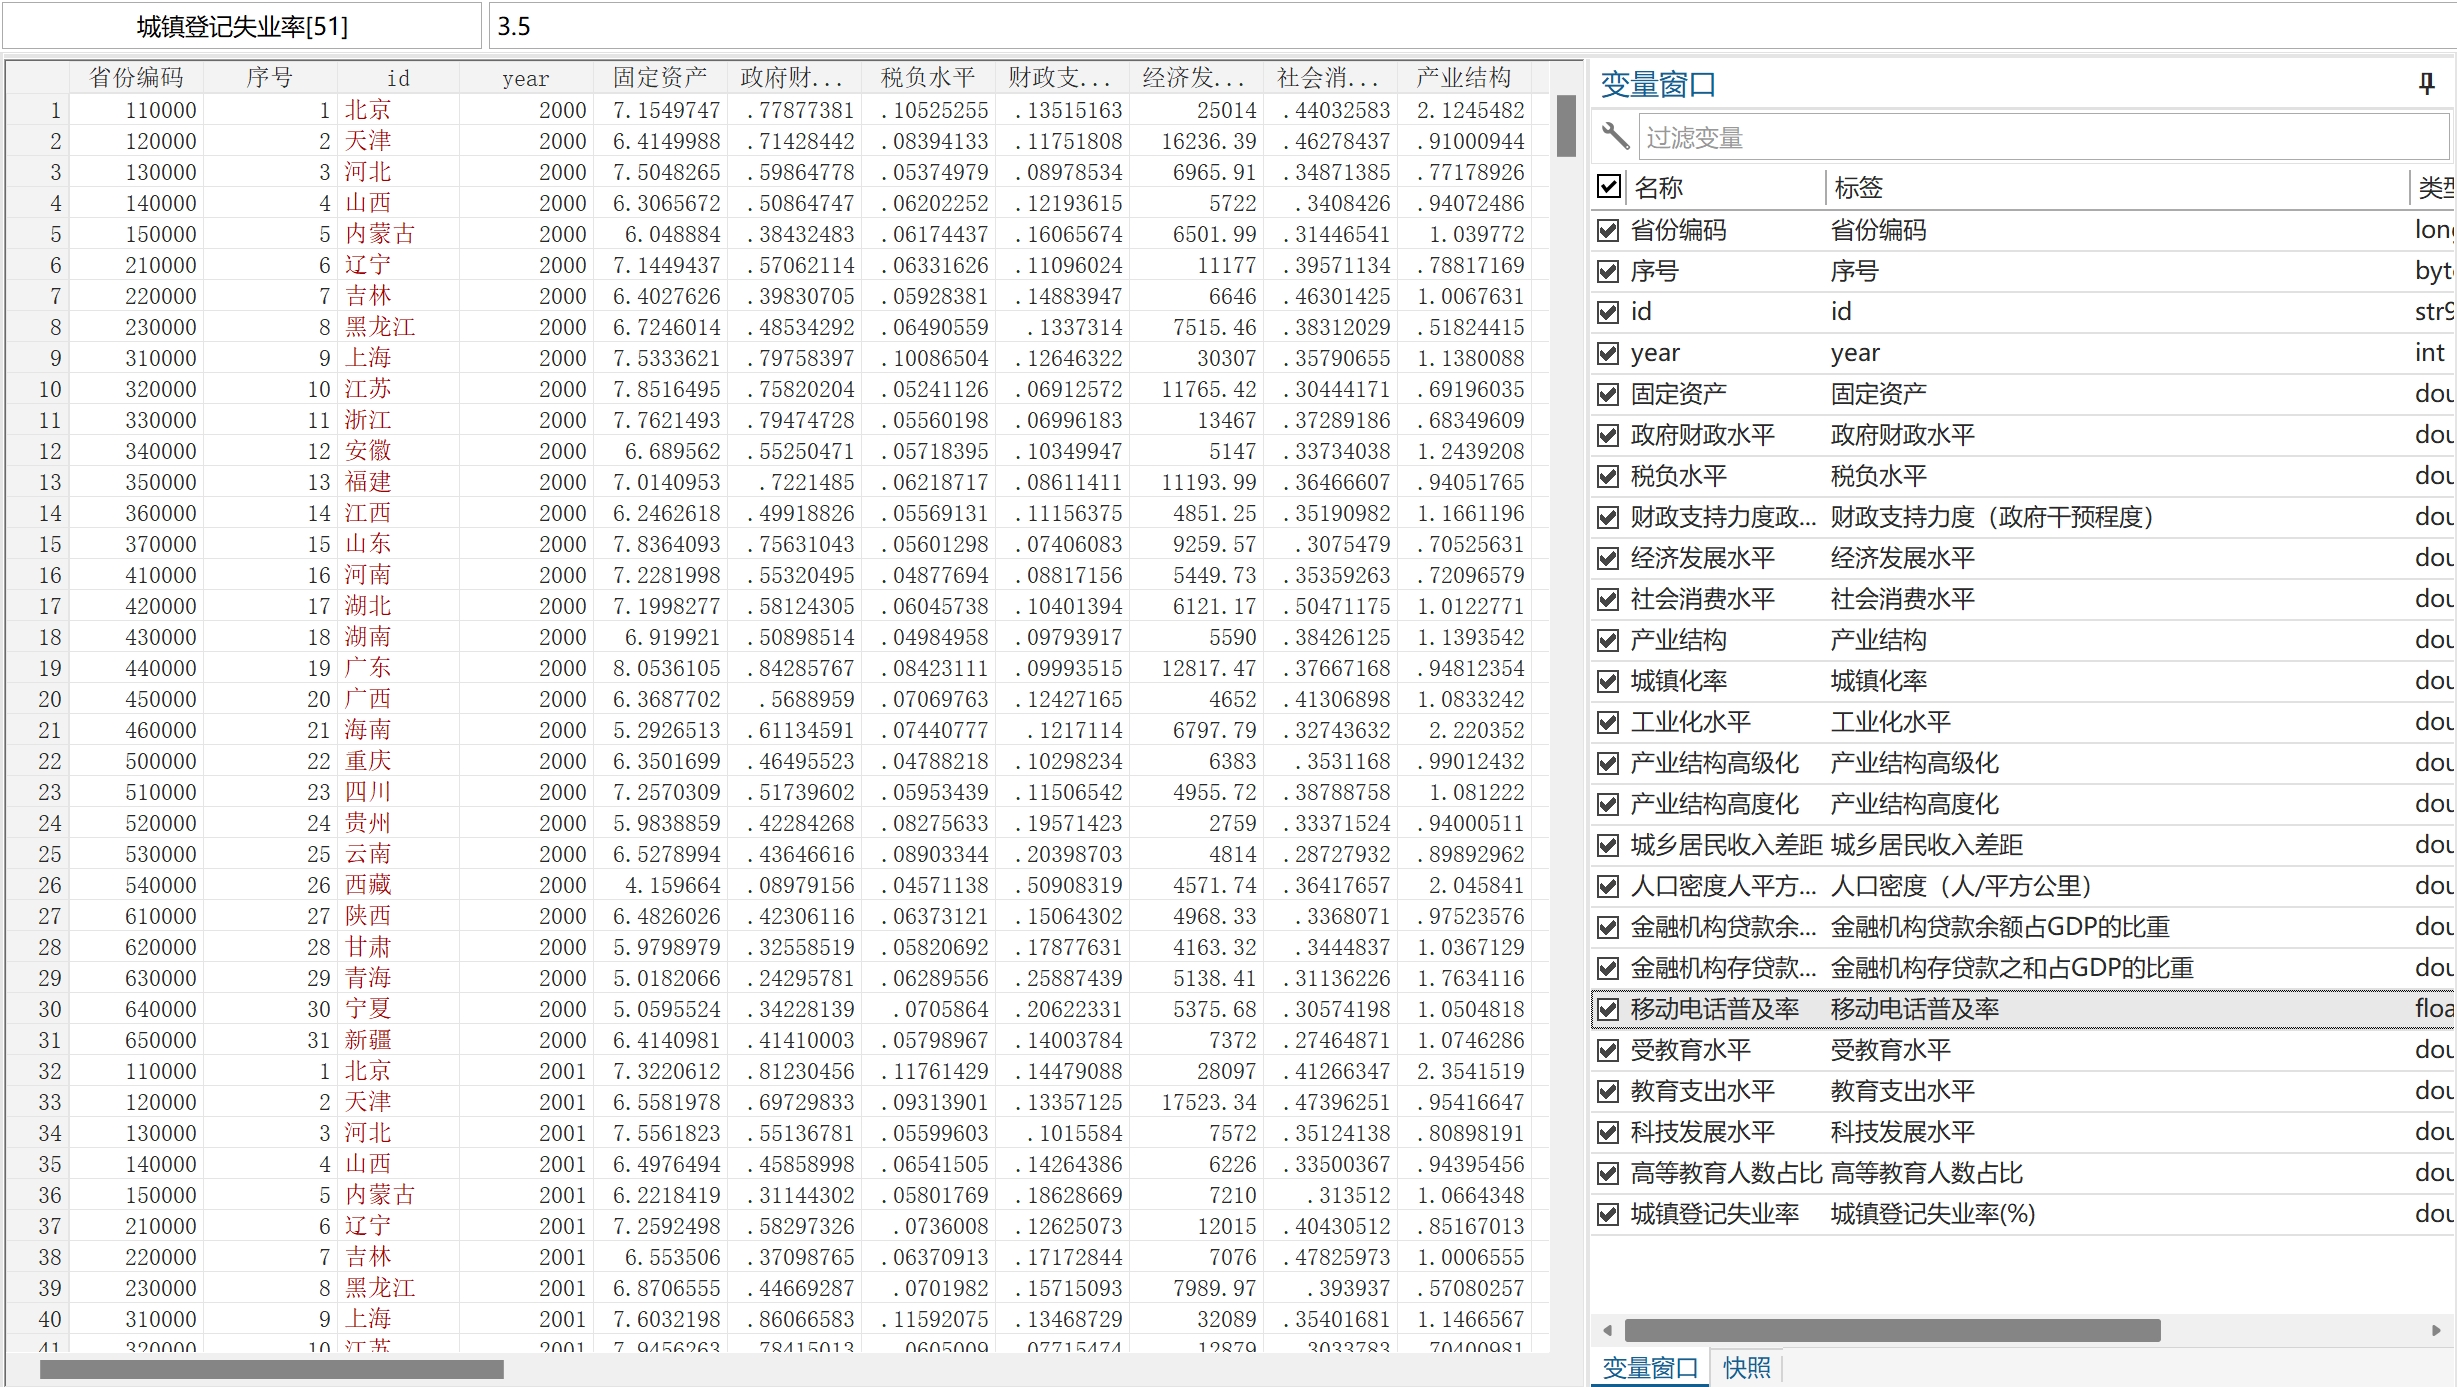The image size is (2457, 1387).
Task: Click the variables panel right scroll arrow
Action: pos(2436,1330)
